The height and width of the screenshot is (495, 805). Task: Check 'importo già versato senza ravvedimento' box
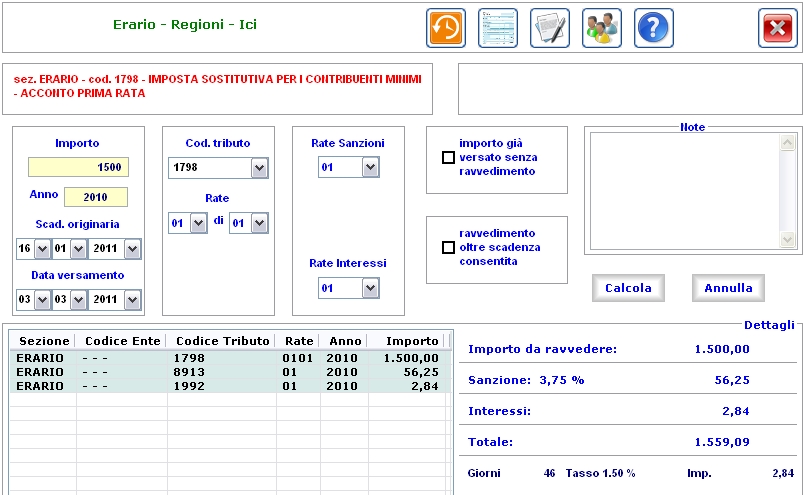[x=448, y=157]
